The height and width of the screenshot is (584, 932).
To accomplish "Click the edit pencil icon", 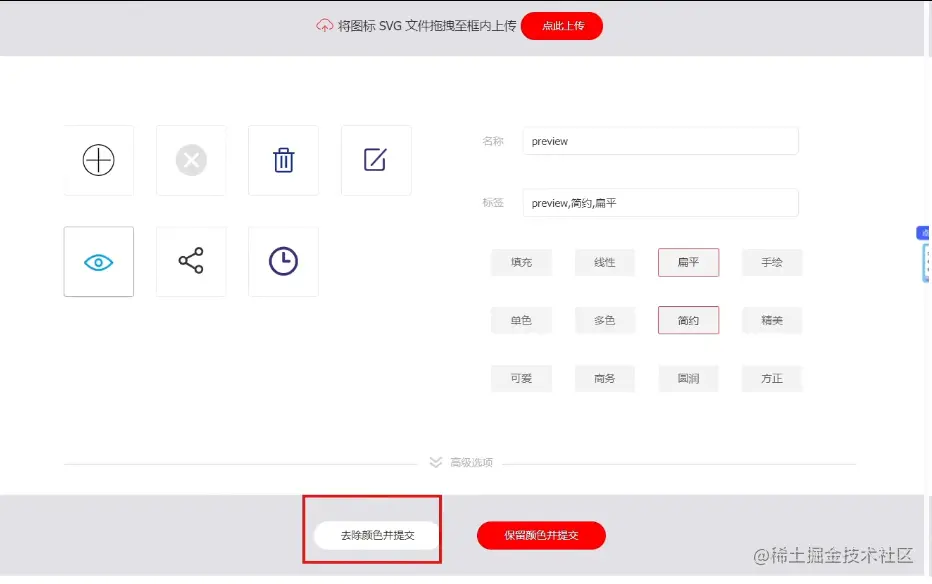I will tap(376, 160).
